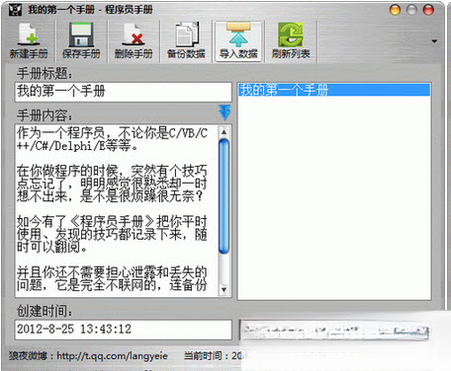451x371 pixels.
Task: Click the 创建时间 creation time field
Action: coord(123,329)
